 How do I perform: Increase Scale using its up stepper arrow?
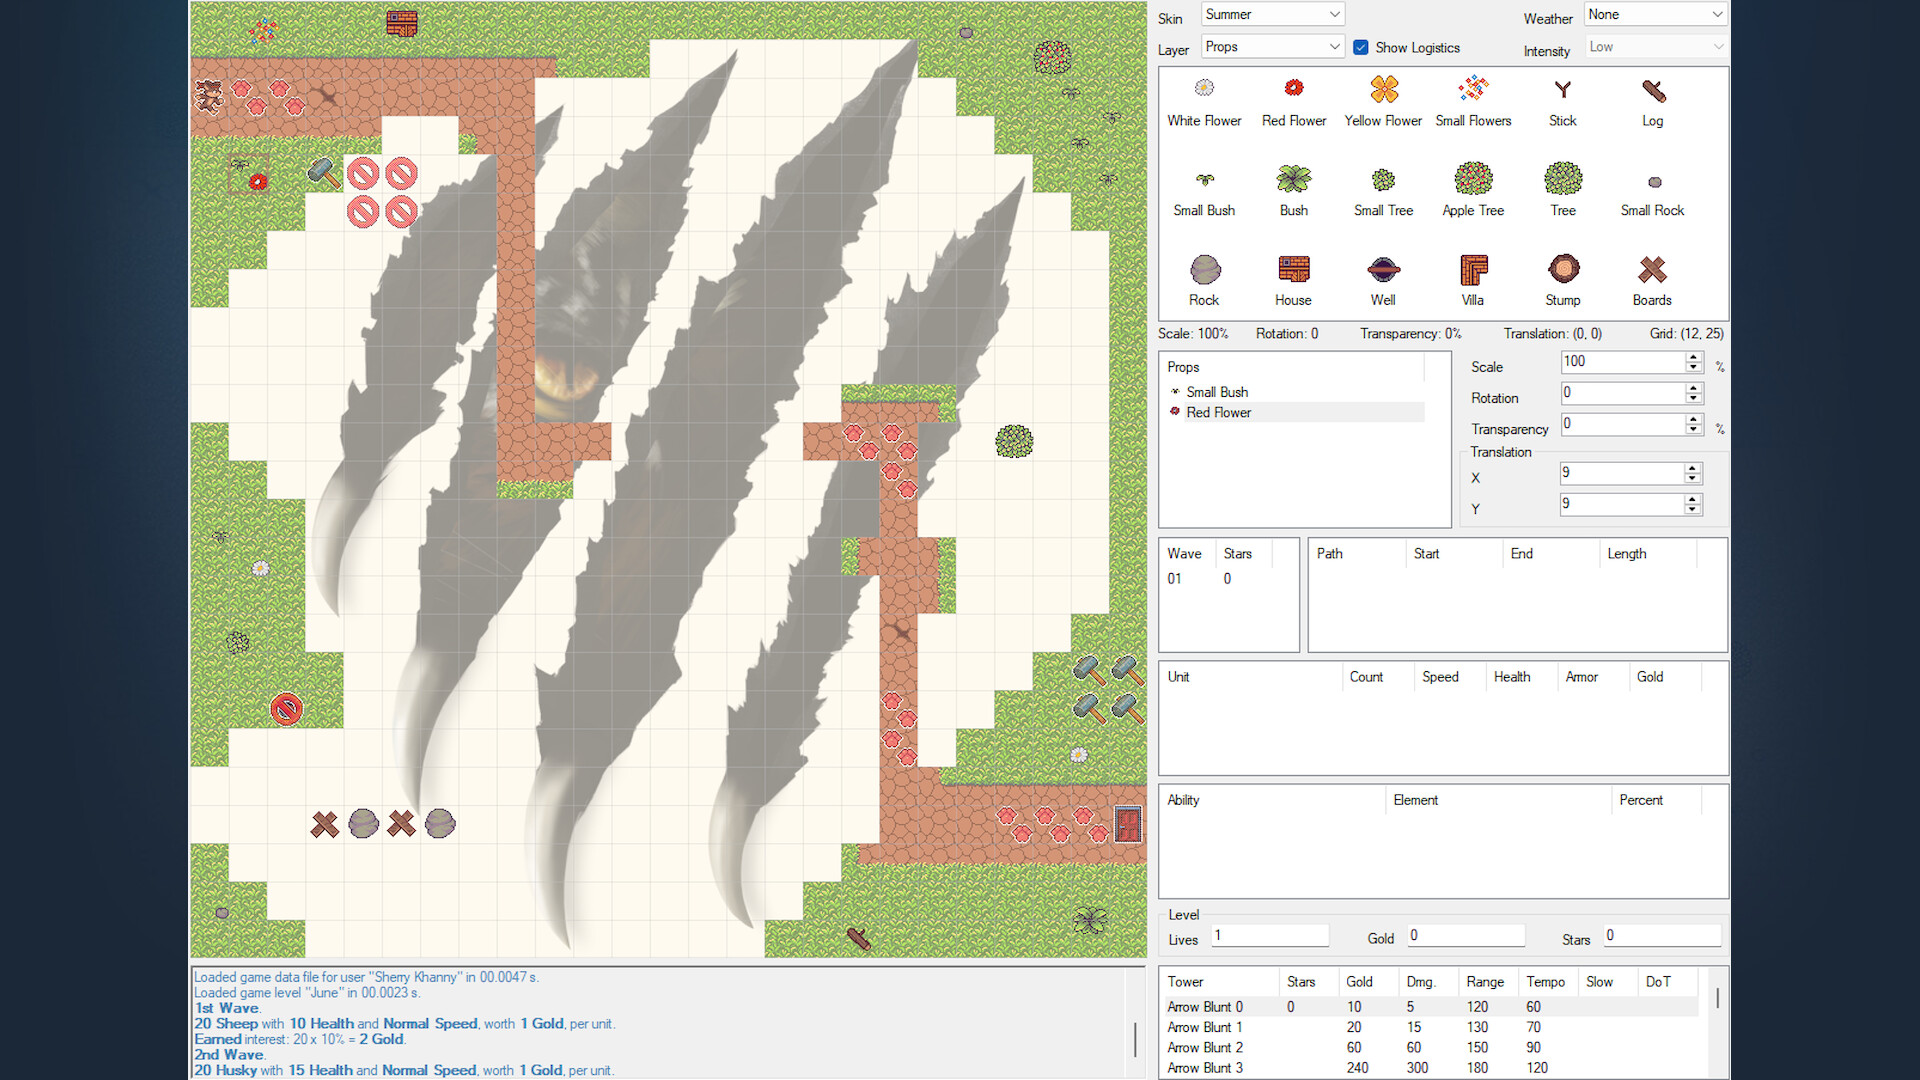(x=1693, y=357)
